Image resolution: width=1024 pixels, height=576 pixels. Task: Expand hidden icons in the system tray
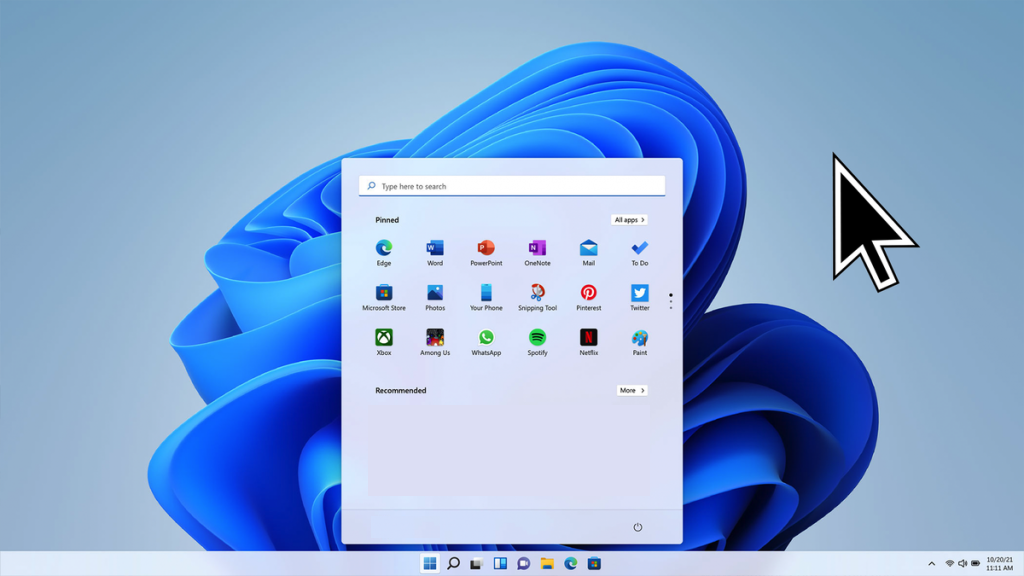[932, 563]
